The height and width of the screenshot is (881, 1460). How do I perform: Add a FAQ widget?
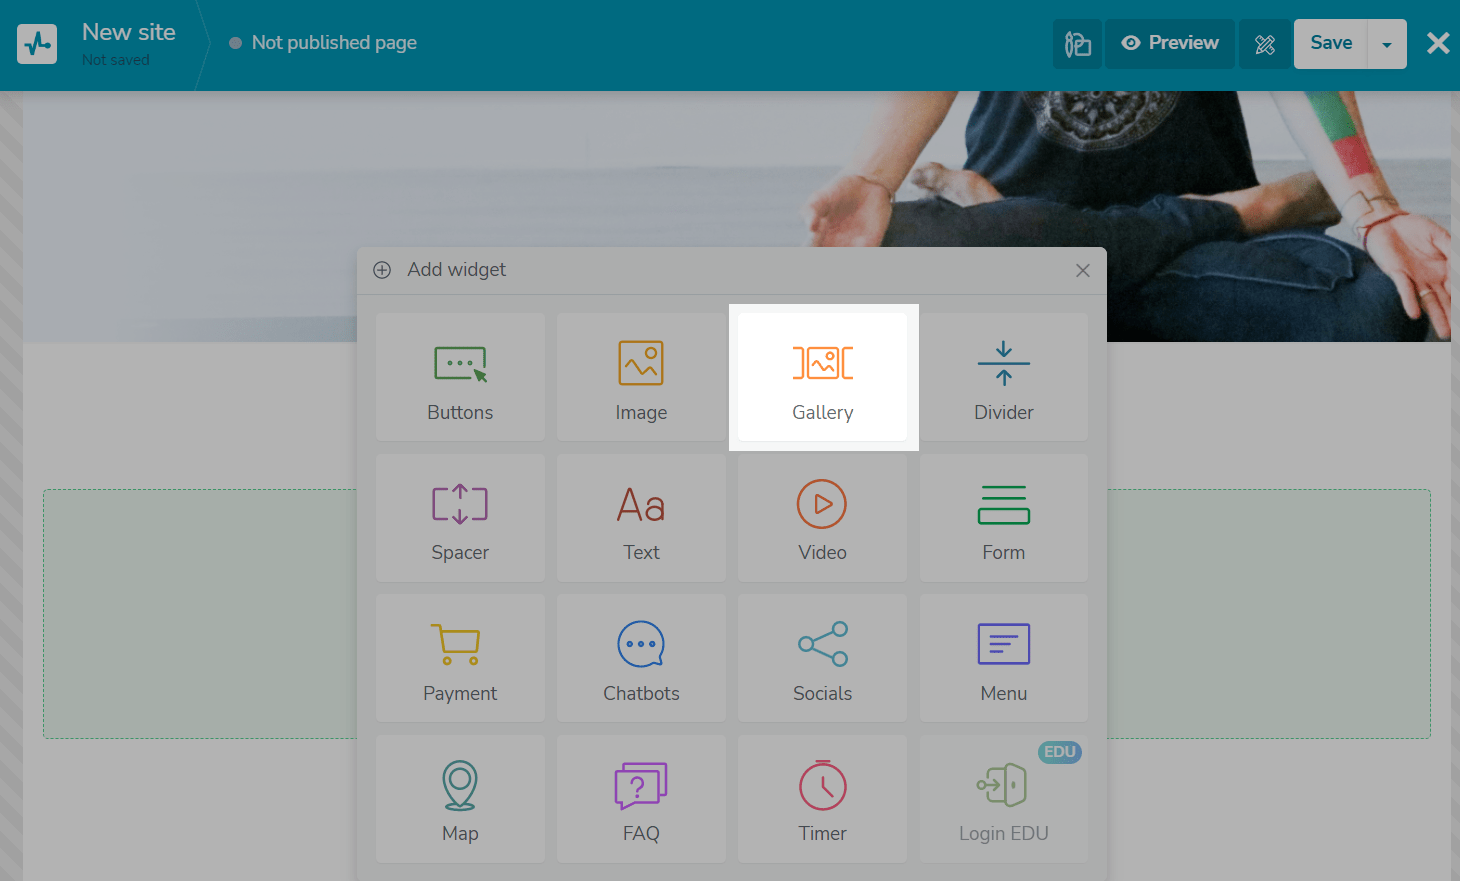tap(641, 799)
